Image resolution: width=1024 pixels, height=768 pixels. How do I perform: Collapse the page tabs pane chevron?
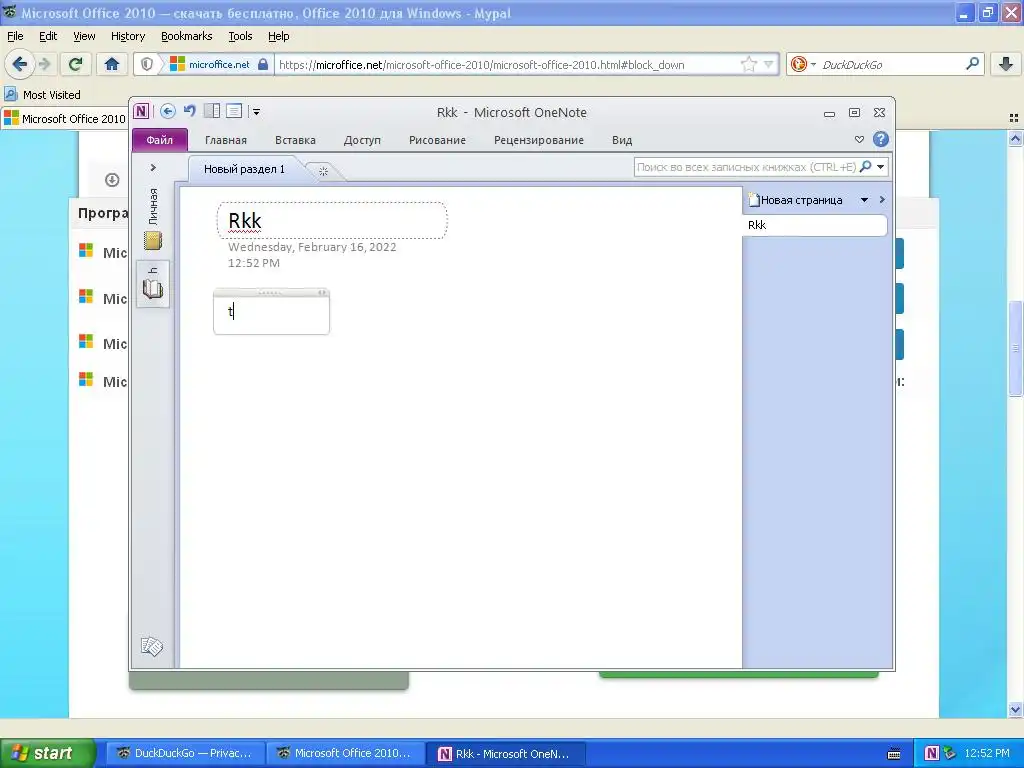coord(882,200)
